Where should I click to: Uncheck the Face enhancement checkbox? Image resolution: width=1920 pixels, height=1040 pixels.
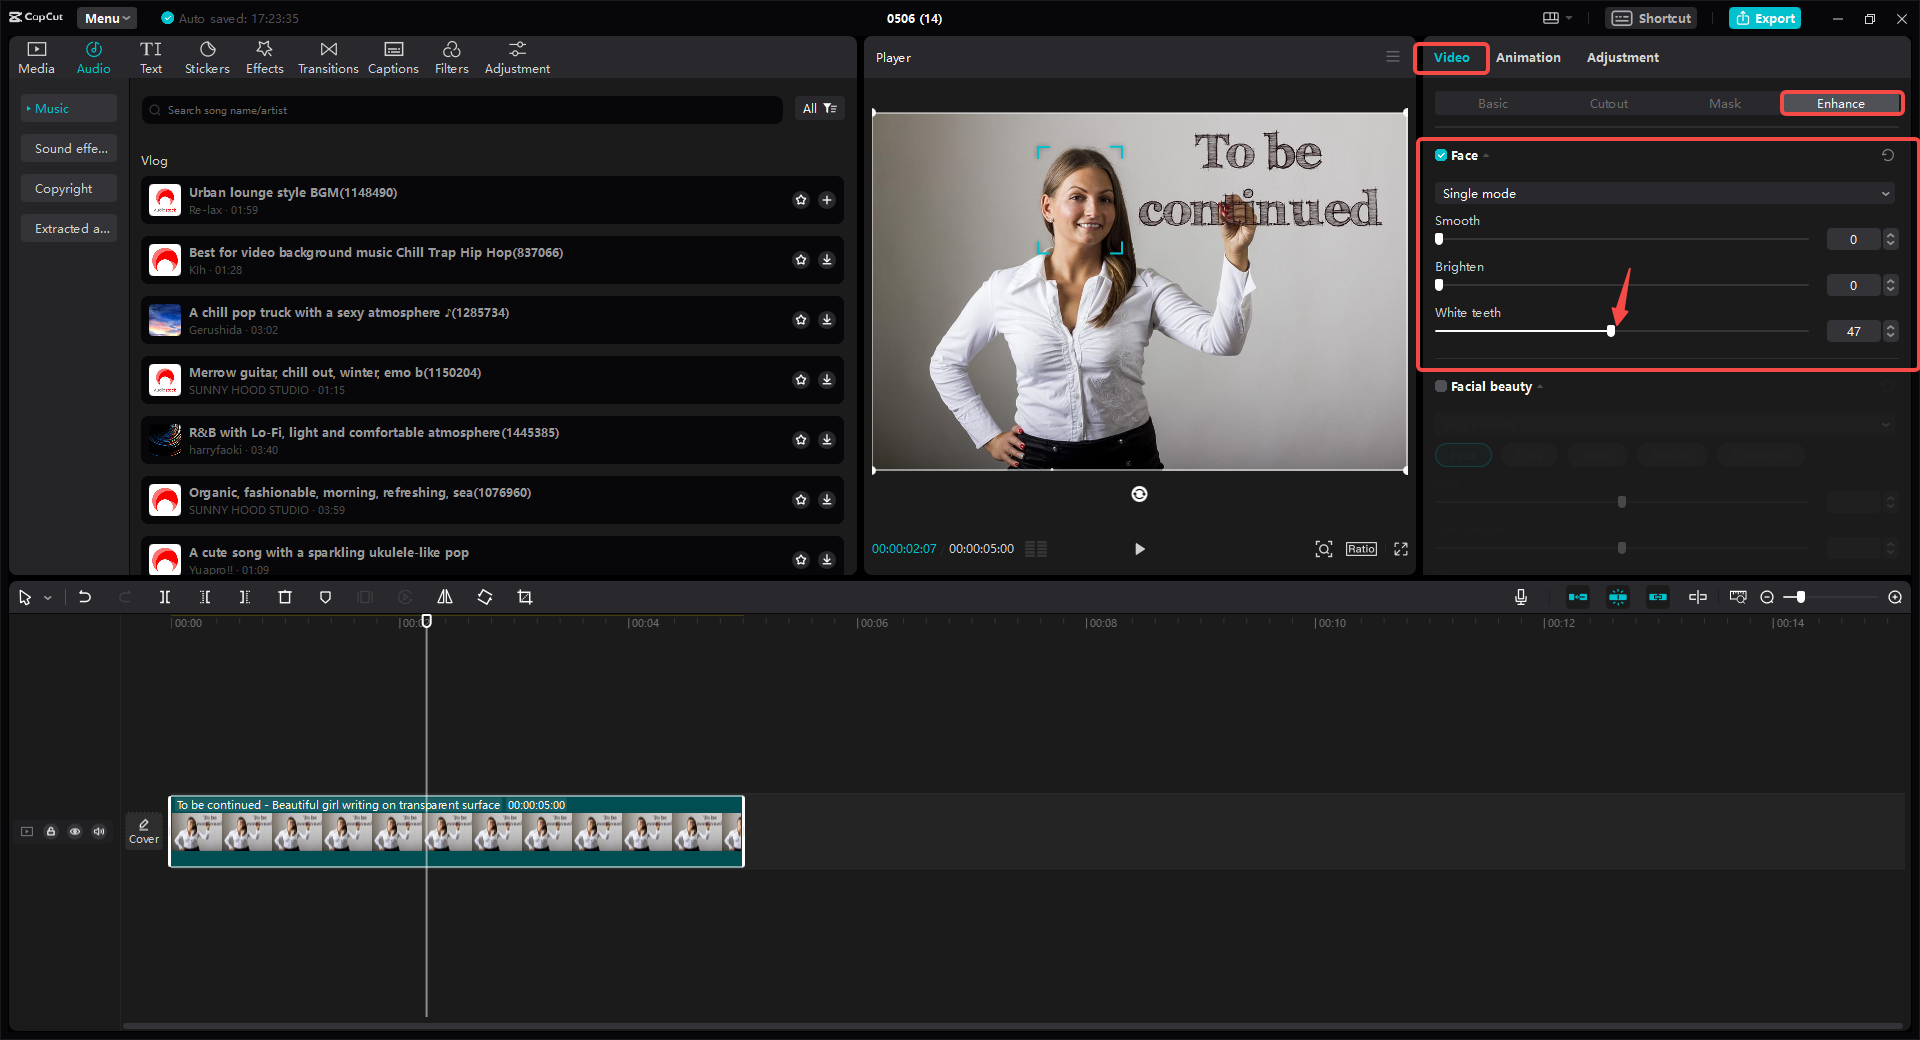click(x=1441, y=155)
